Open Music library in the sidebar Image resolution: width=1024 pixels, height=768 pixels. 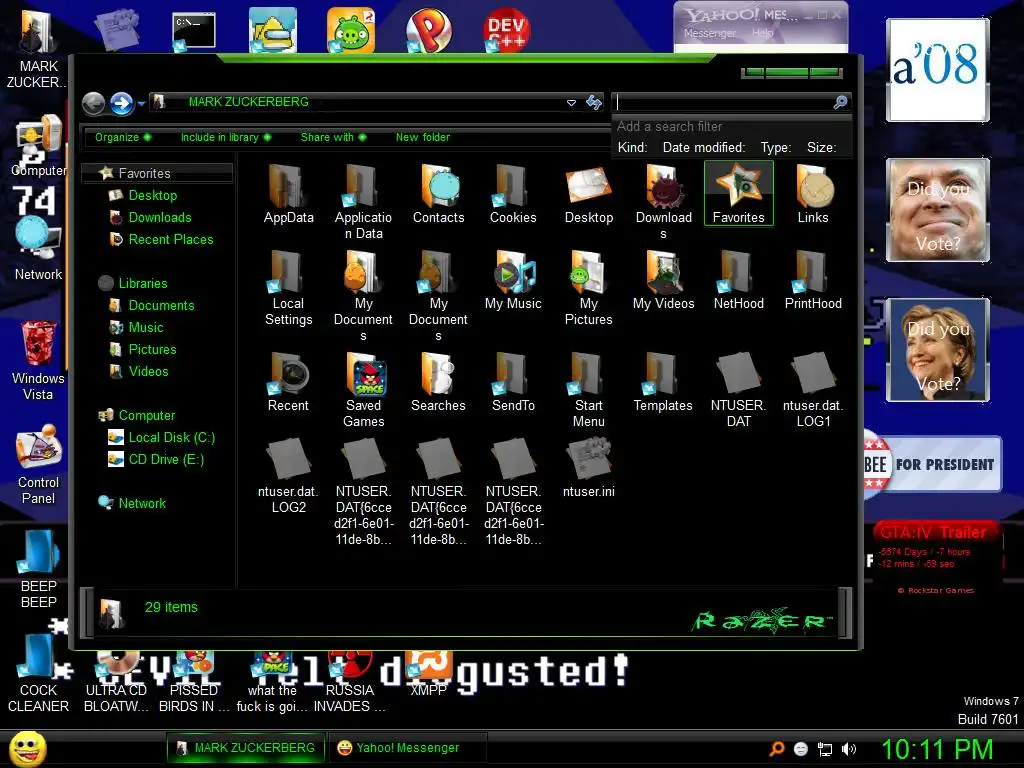pos(145,328)
